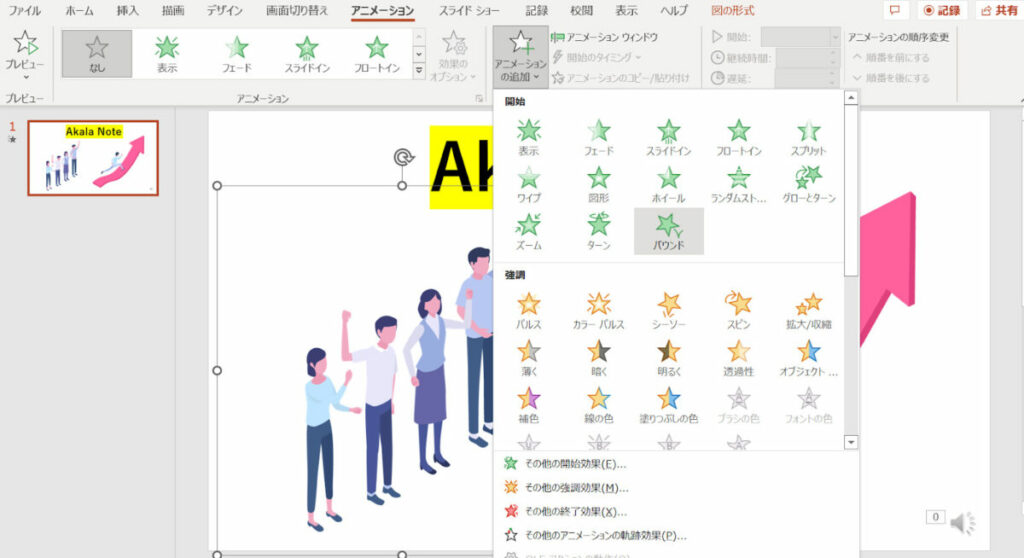This screenshot has height=558, width=1024.
Task: Choose なし in the animation gallery
Action: point(97,53)
